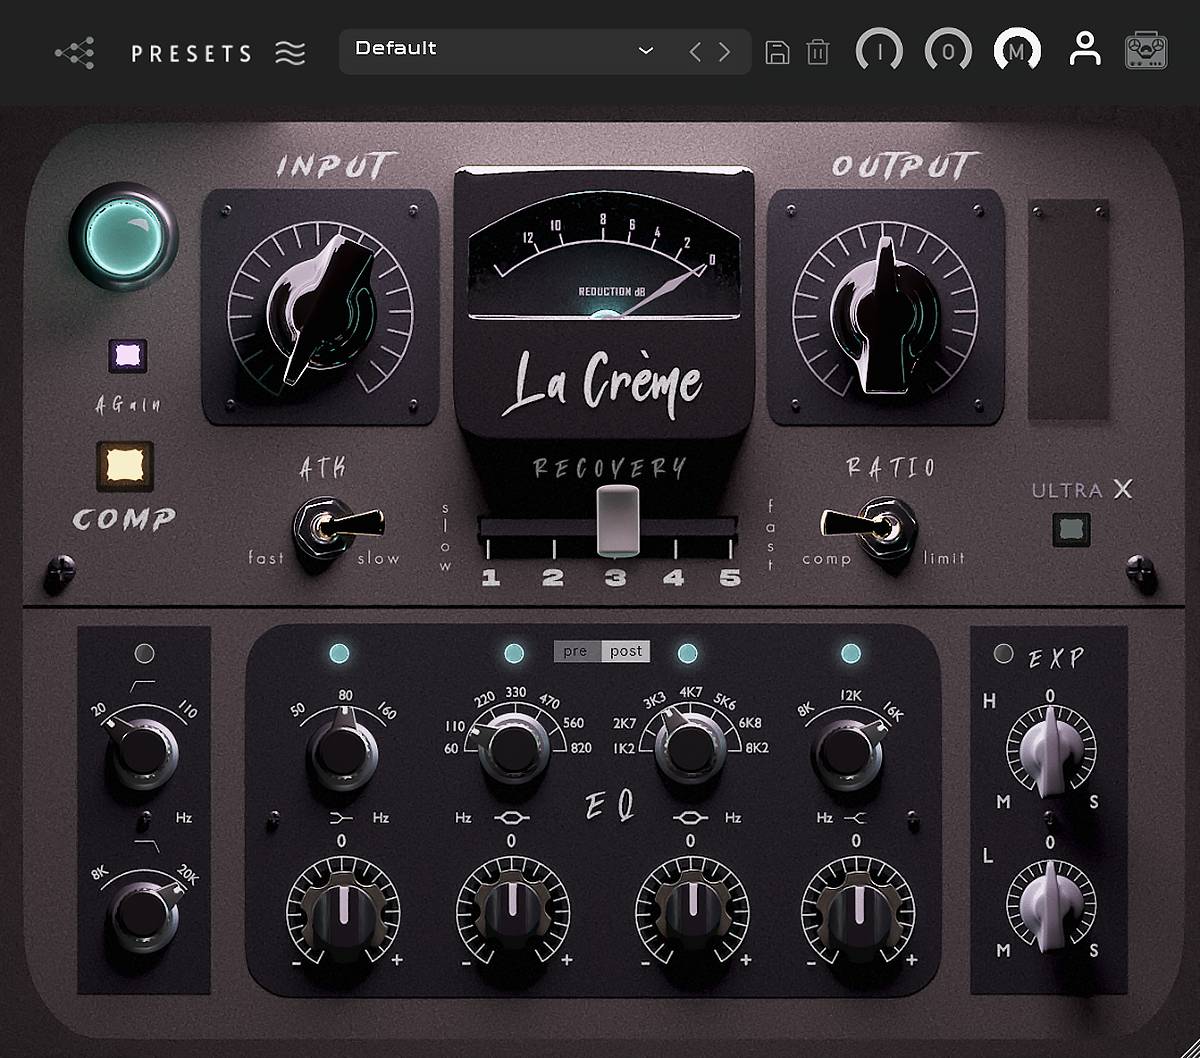The width and height of the screenshot is (1200, 1058).
Task: Open the preset browser waves icon
Action: [x=290, y=52]
